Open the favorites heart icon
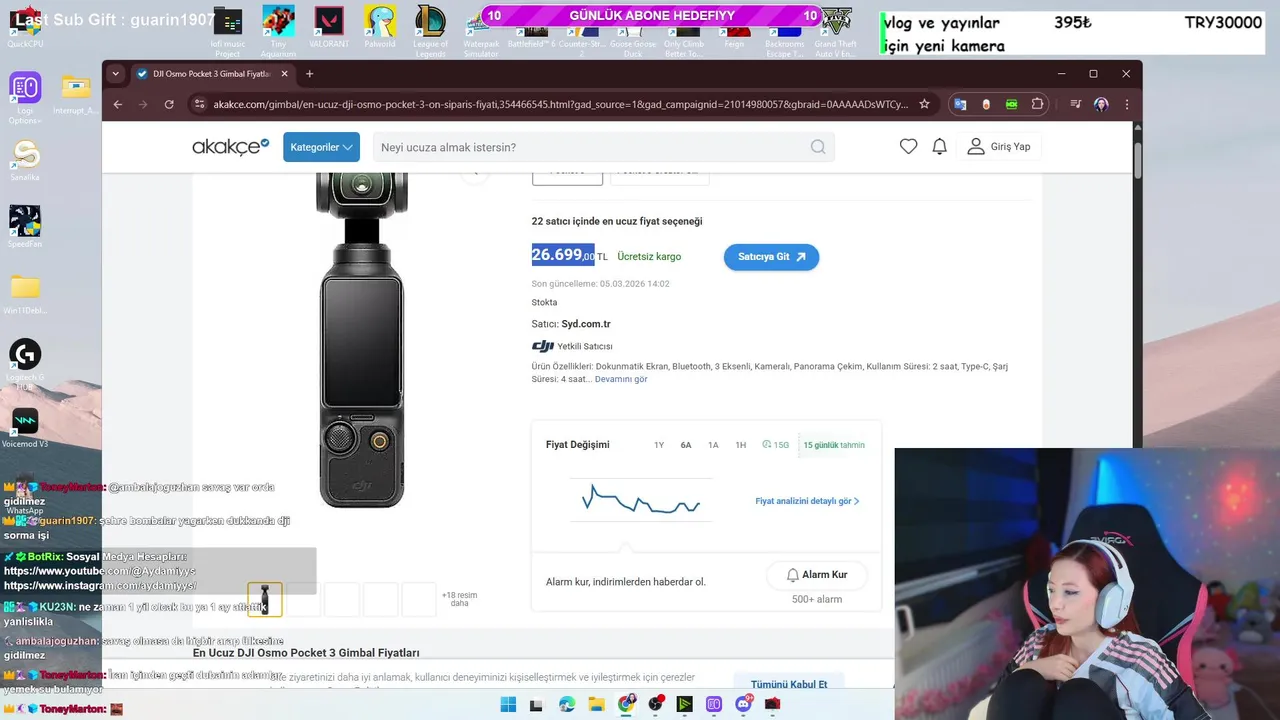 908,147
